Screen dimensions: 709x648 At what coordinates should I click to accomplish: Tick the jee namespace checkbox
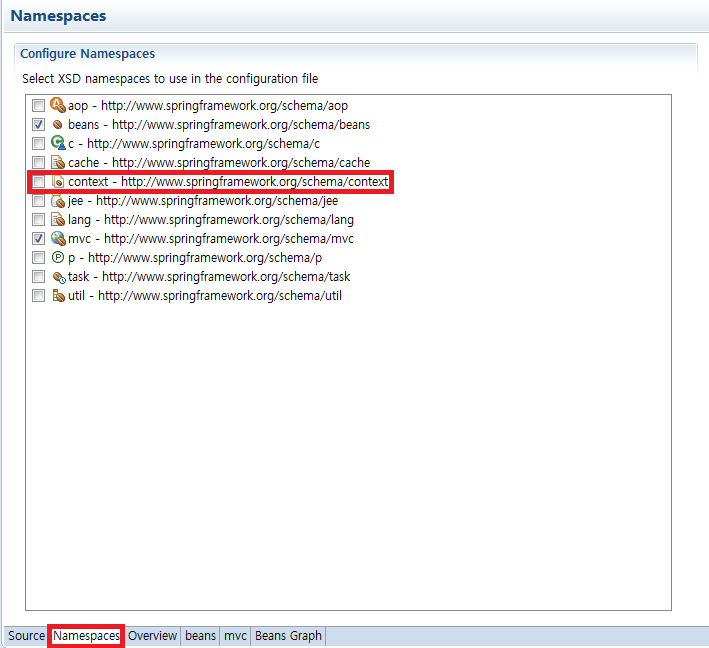point(38,200)
